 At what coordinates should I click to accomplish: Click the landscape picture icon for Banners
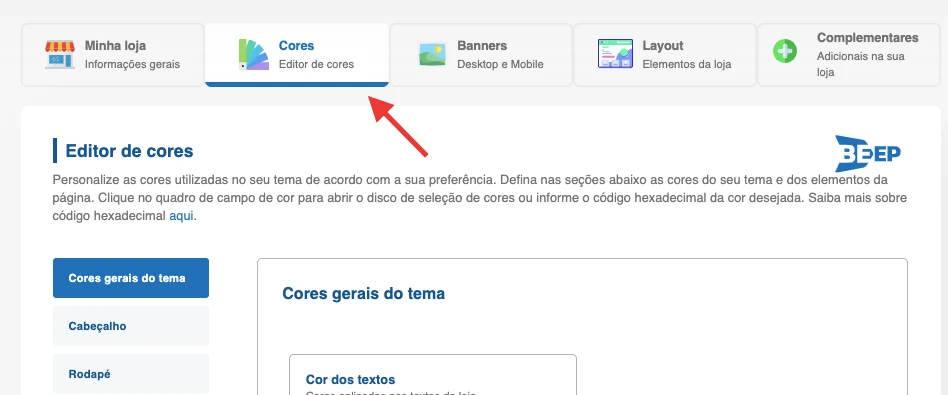pos(432,54)
